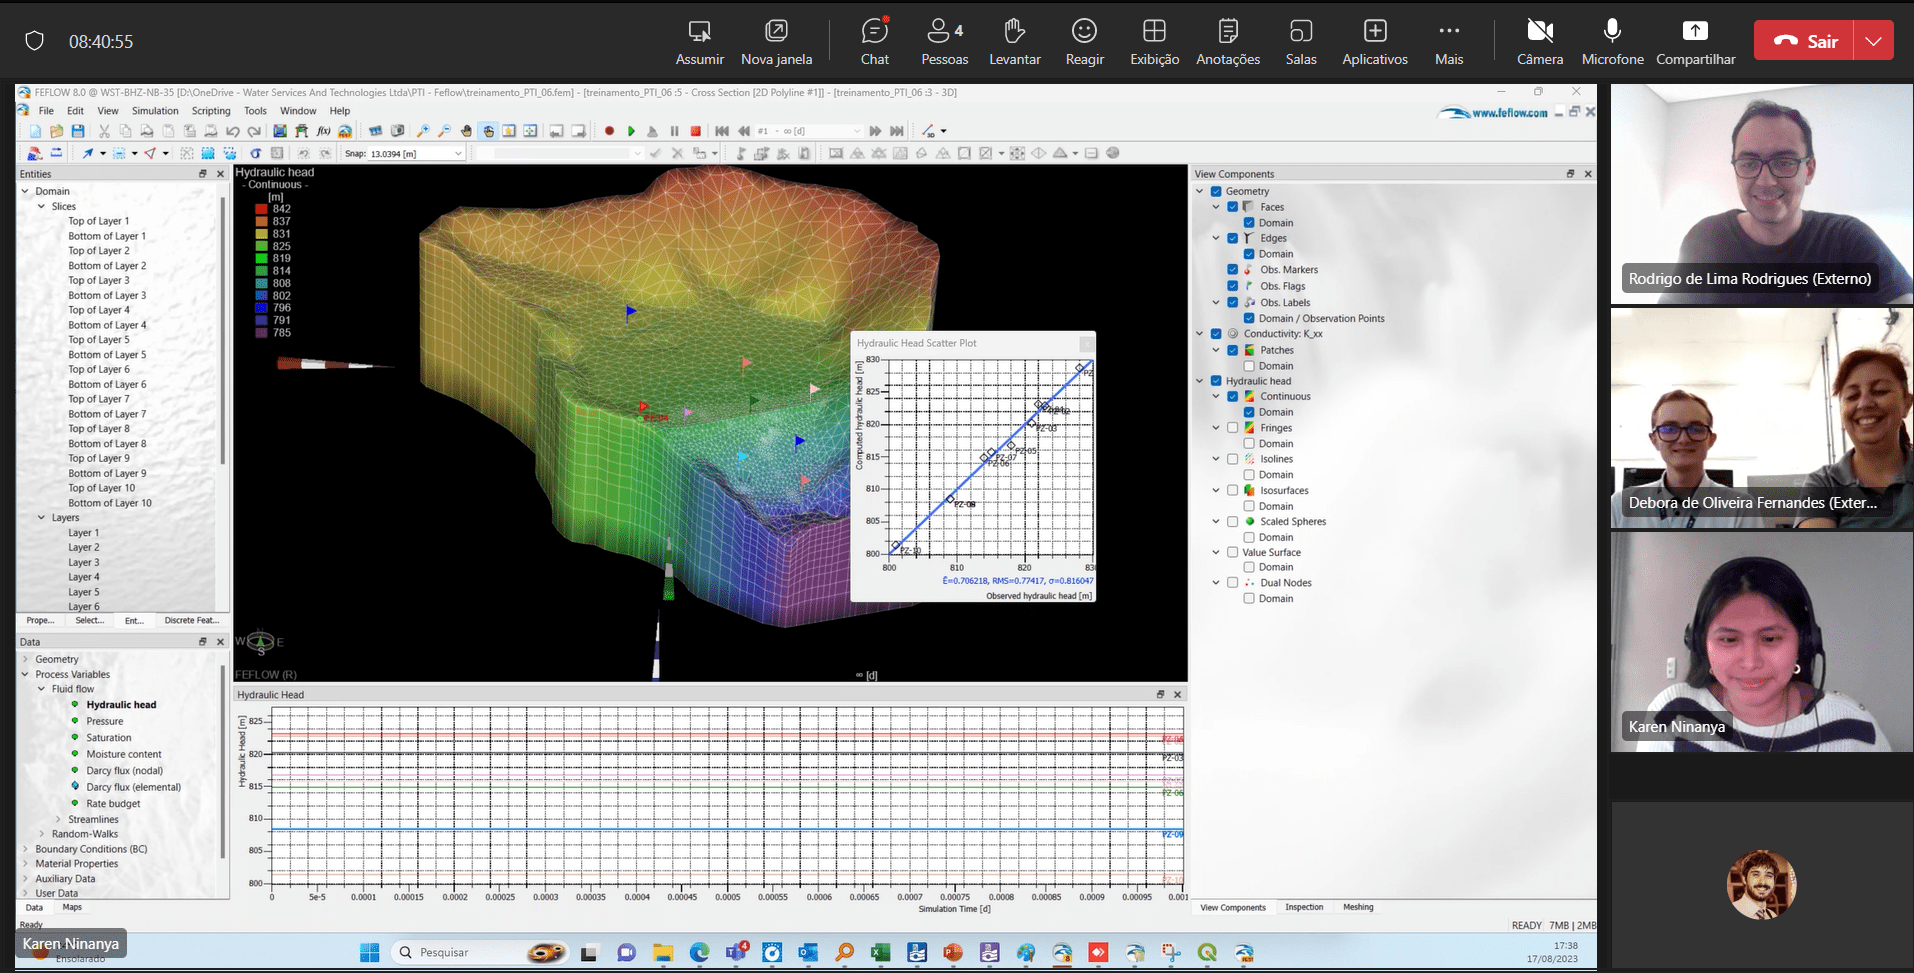
Task: Click the green Start simulation play button
Action: (x=631, y=131)
